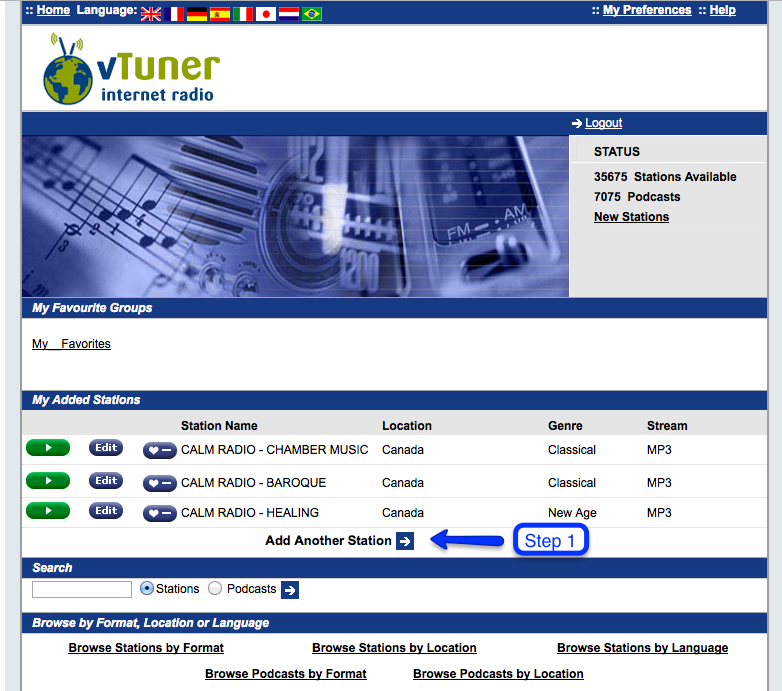Click heart minus icon for HEALING station
Image resolution: width=782 pixels, height=691 pixels.
point(159,513)
